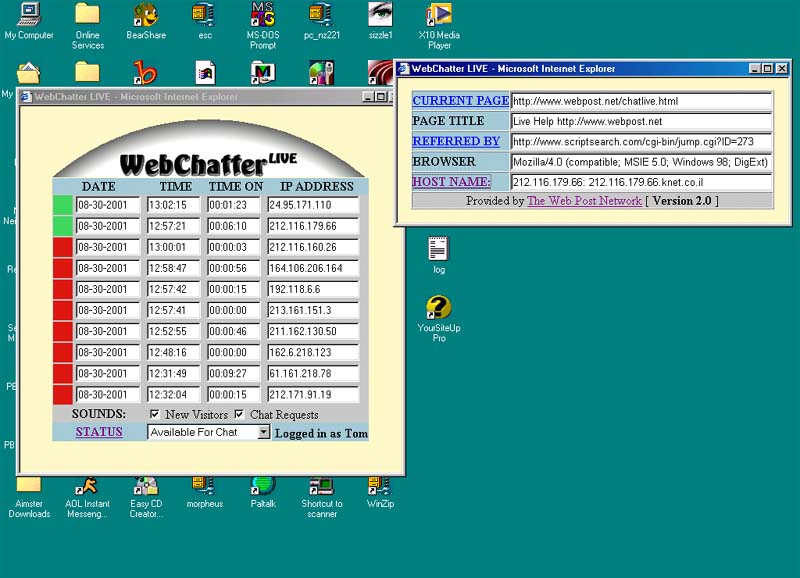Click the IP address field 162.6.218.123
The height and width of the screenshot is (578, 800).
[313, 353]
